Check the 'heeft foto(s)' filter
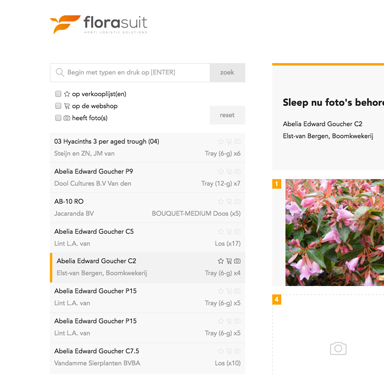Viewport: 384px width, 374px height. 58,118
